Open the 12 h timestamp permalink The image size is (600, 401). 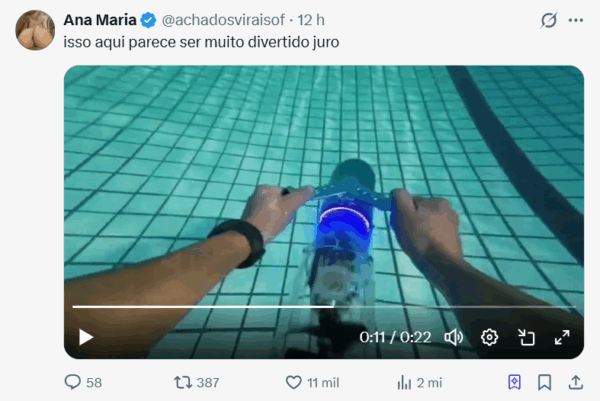pyautogui.click(x=311, y=20)
